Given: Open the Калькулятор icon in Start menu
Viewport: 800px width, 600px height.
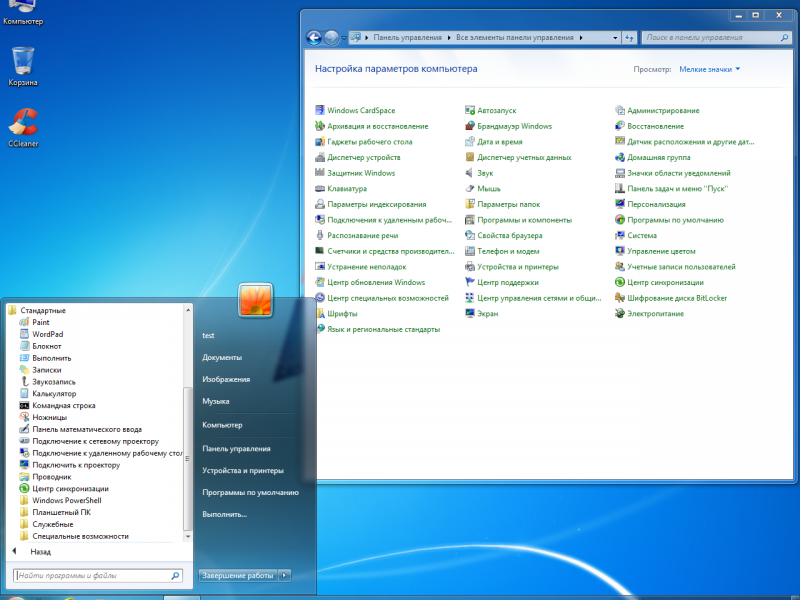Looking at the screenshot, I should pyautogui.click(x=24, y=393).
